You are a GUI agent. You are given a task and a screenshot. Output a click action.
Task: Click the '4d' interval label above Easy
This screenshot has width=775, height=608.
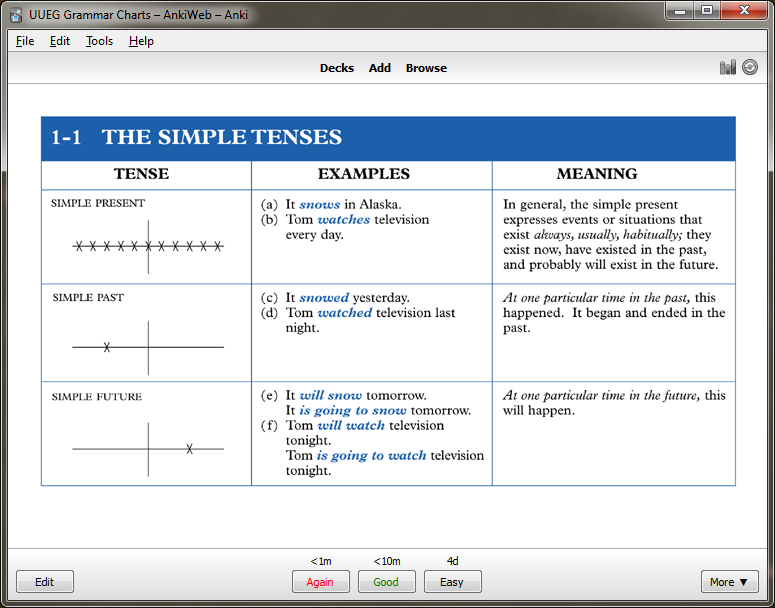(x=452, y=561)
